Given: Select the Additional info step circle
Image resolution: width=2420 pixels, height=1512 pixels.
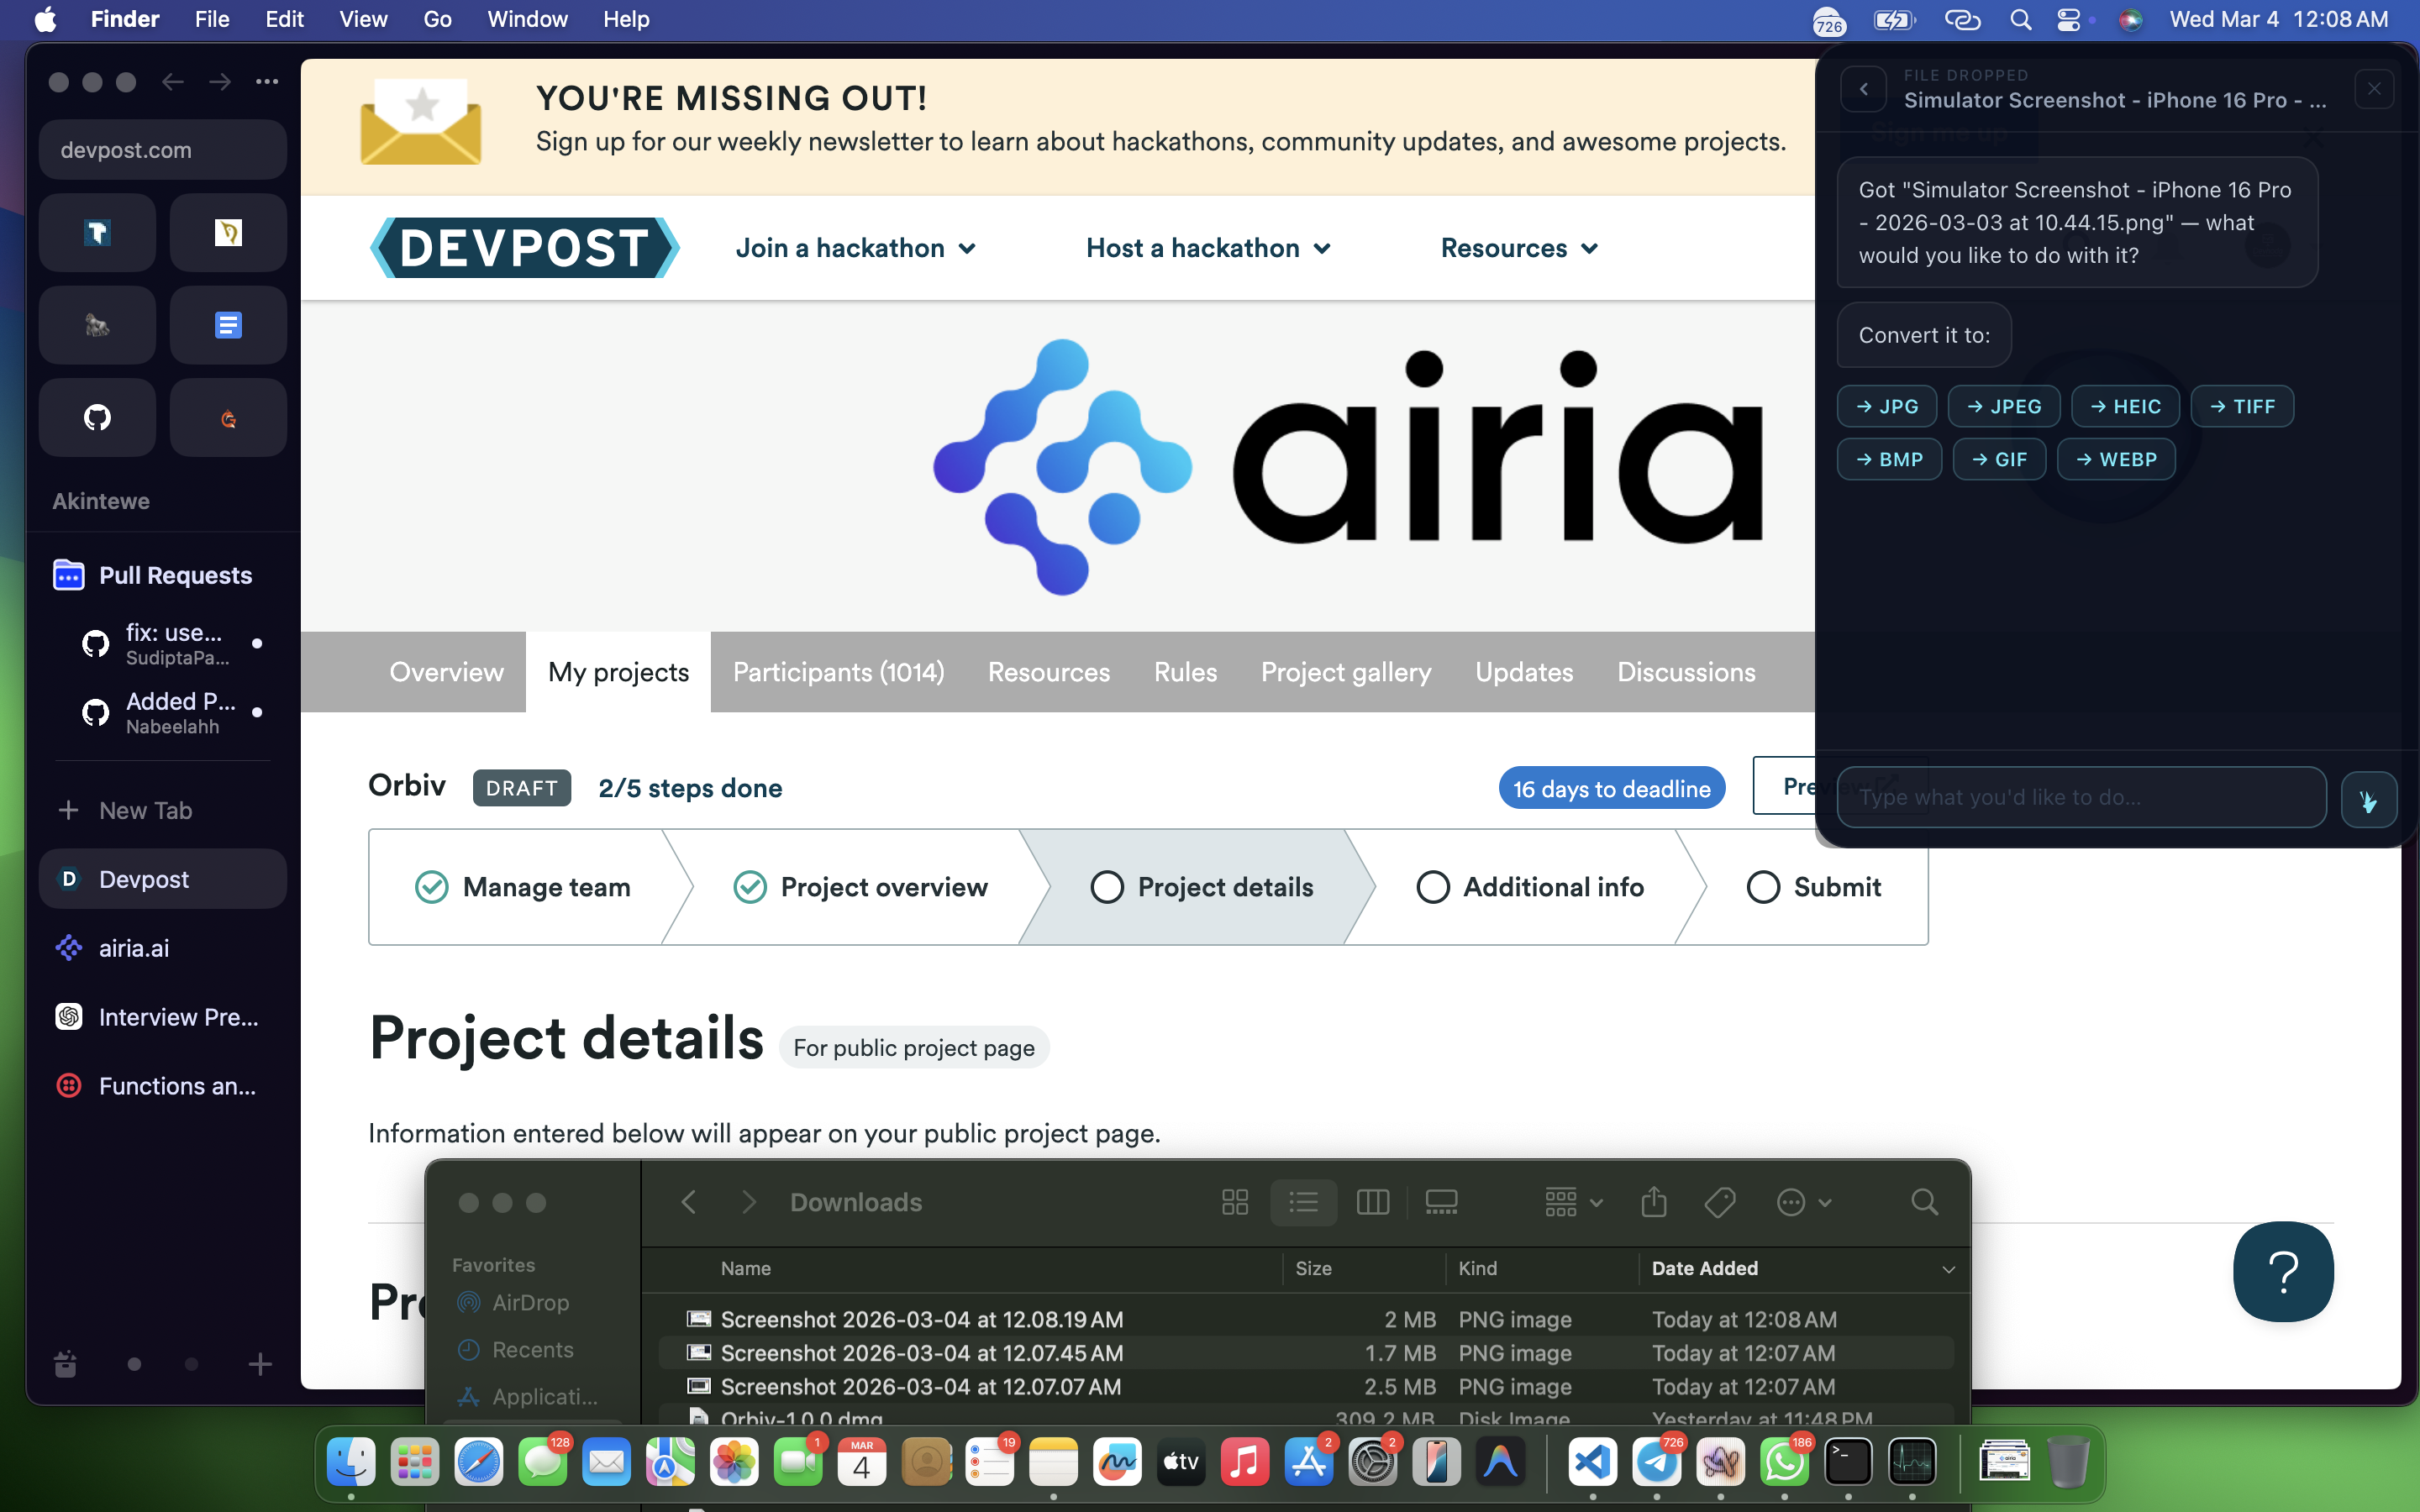Looking at the screenshot, I should 1432,887.
